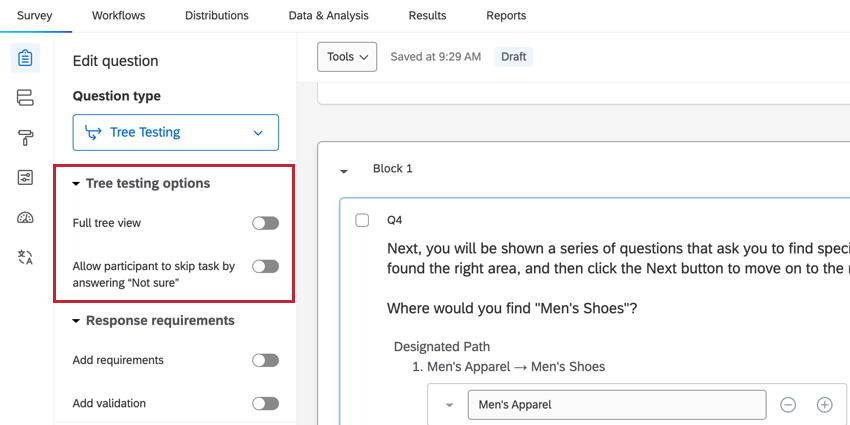Open Survey flow icon in sidebar
The image size is (850, 425).
[x=25, y=97]
